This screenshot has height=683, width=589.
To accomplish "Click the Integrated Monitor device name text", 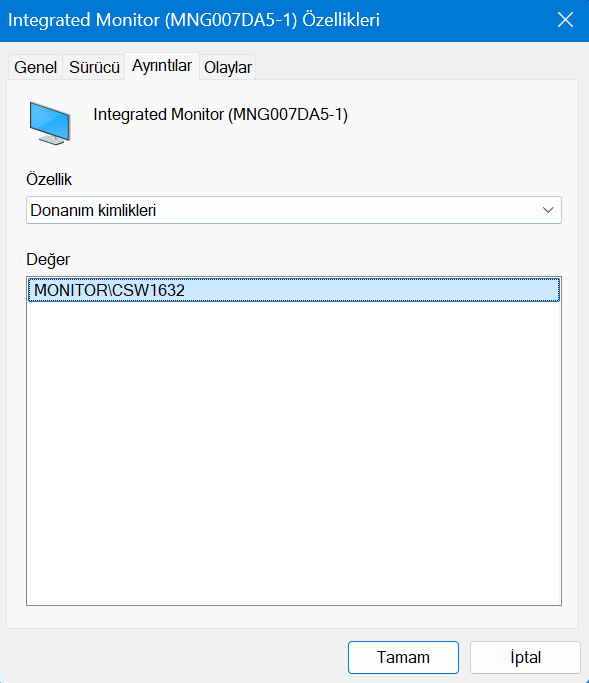I will point(220,115).
